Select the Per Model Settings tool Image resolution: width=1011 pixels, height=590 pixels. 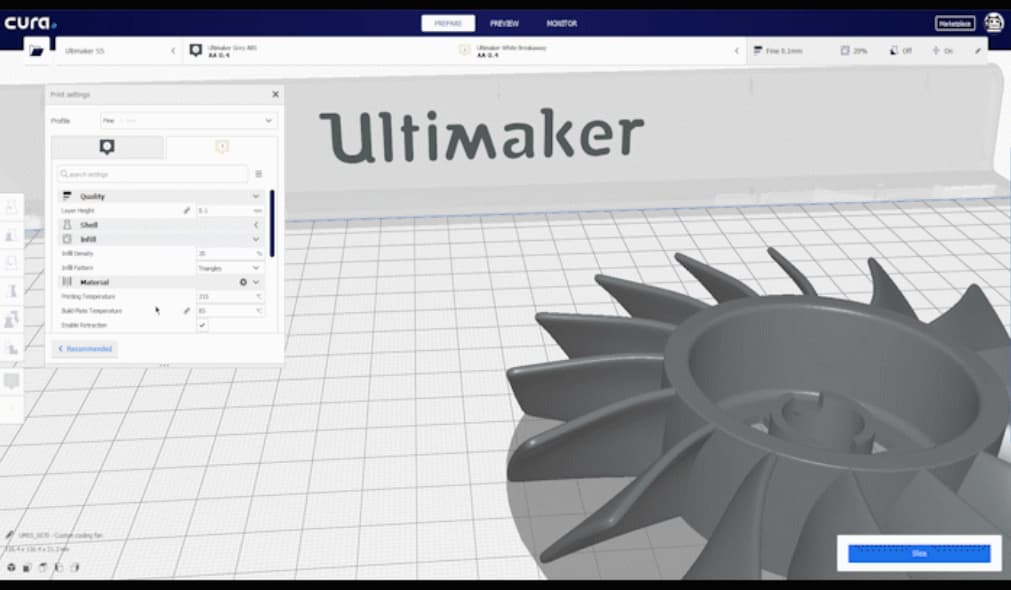click(x=11, y=320)
